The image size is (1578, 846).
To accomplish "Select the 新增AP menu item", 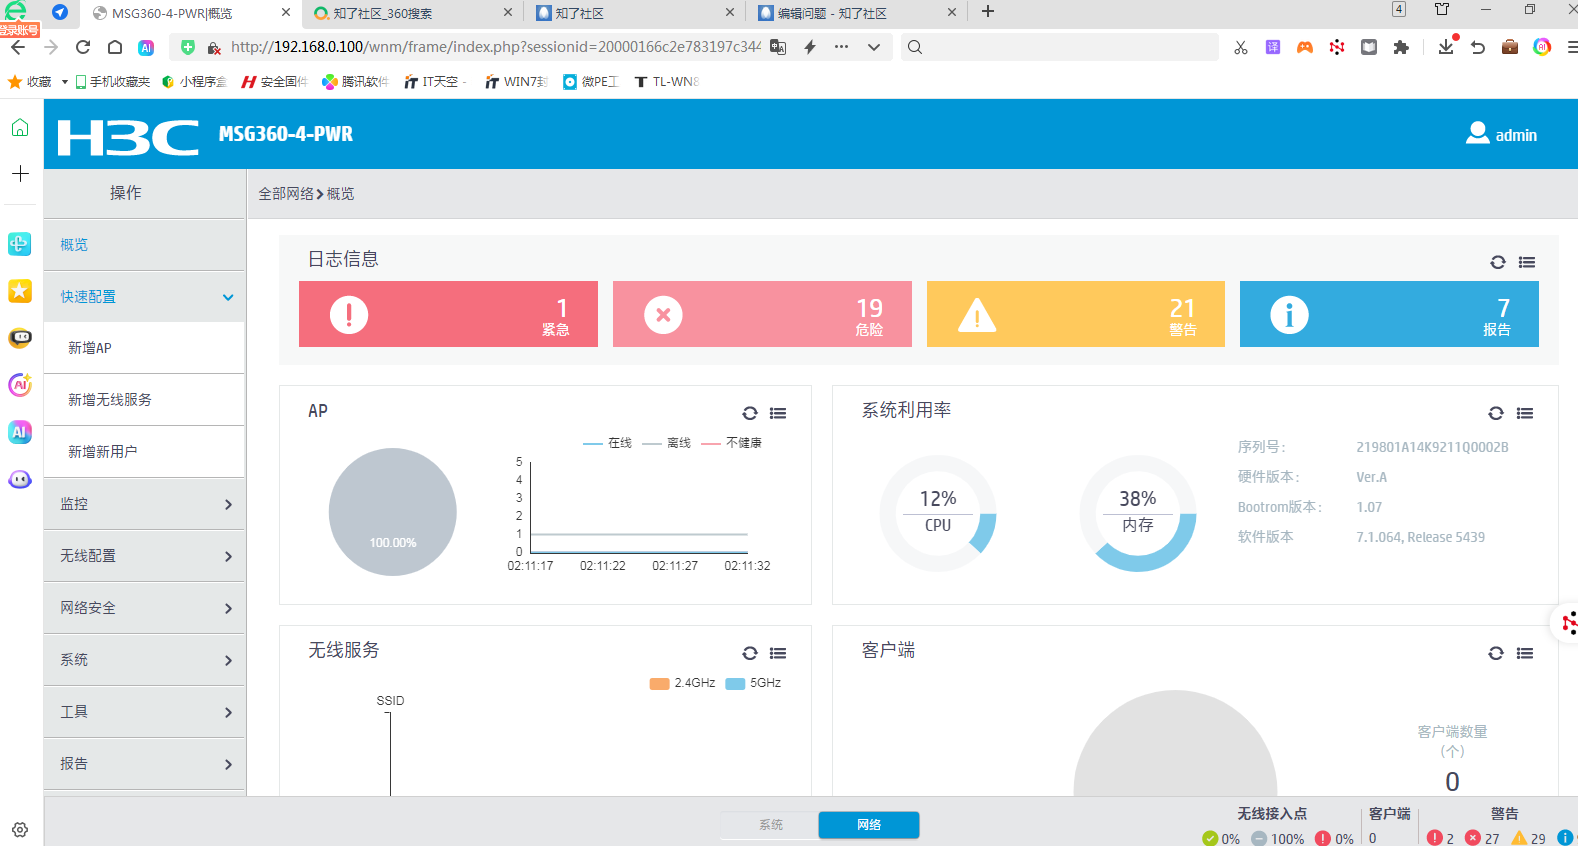I will (90, 348).
